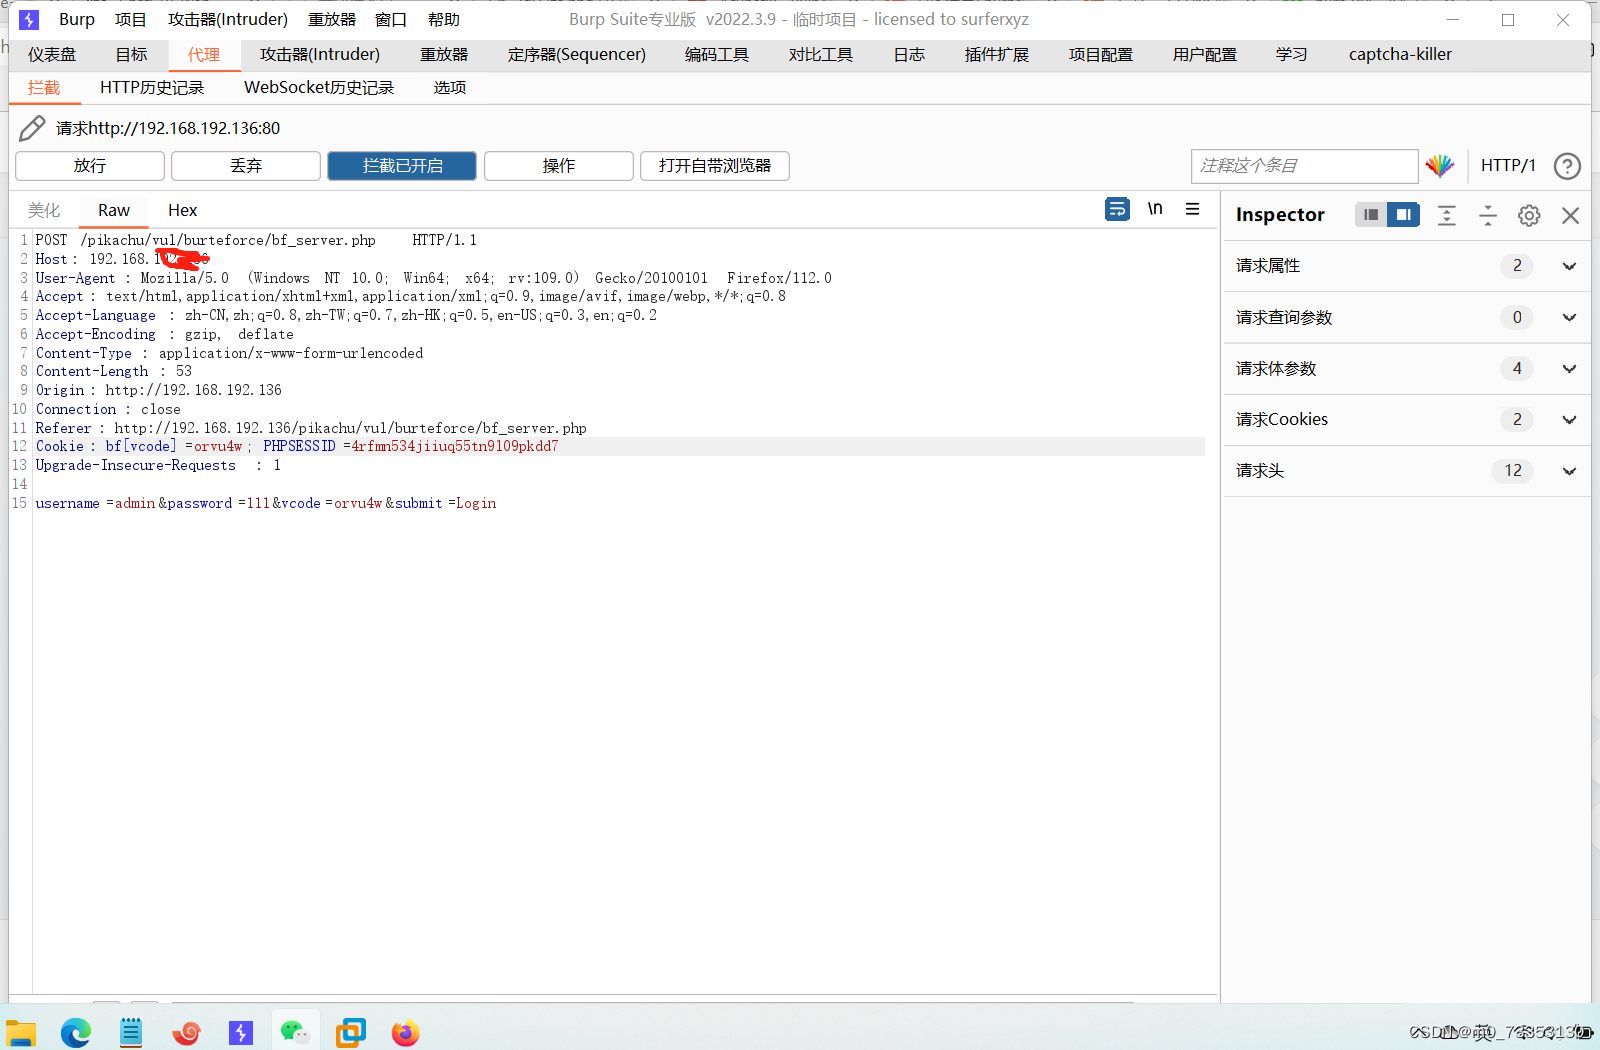The height and width of the screenshot is (1050, 1600).
Task: Open 仪表盘 dashboard tab
Action: (52, 55)
